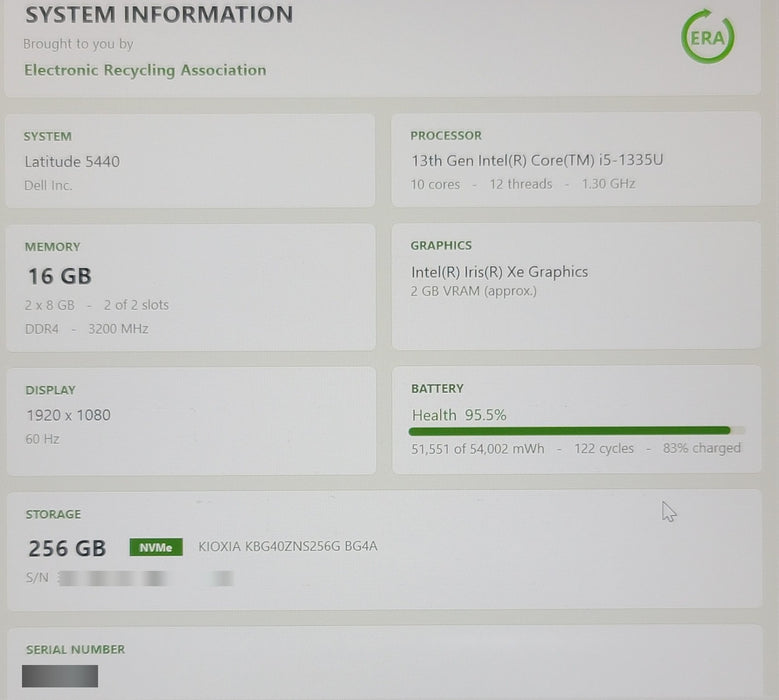Click the 122 cycles value

point(604,449)
